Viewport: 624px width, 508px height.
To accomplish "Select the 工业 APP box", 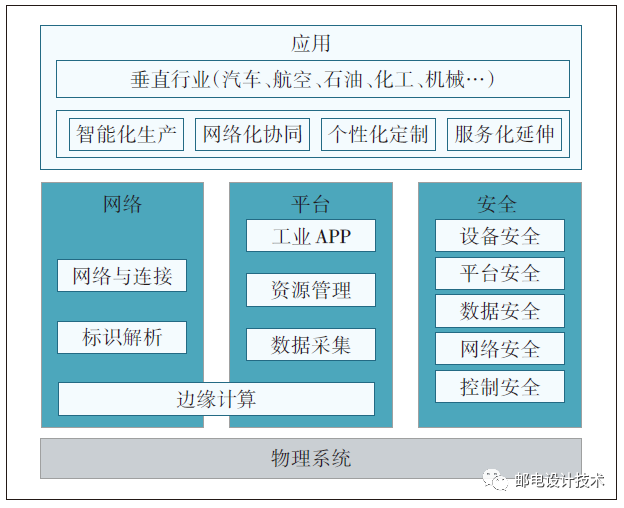I will (311, 236).
